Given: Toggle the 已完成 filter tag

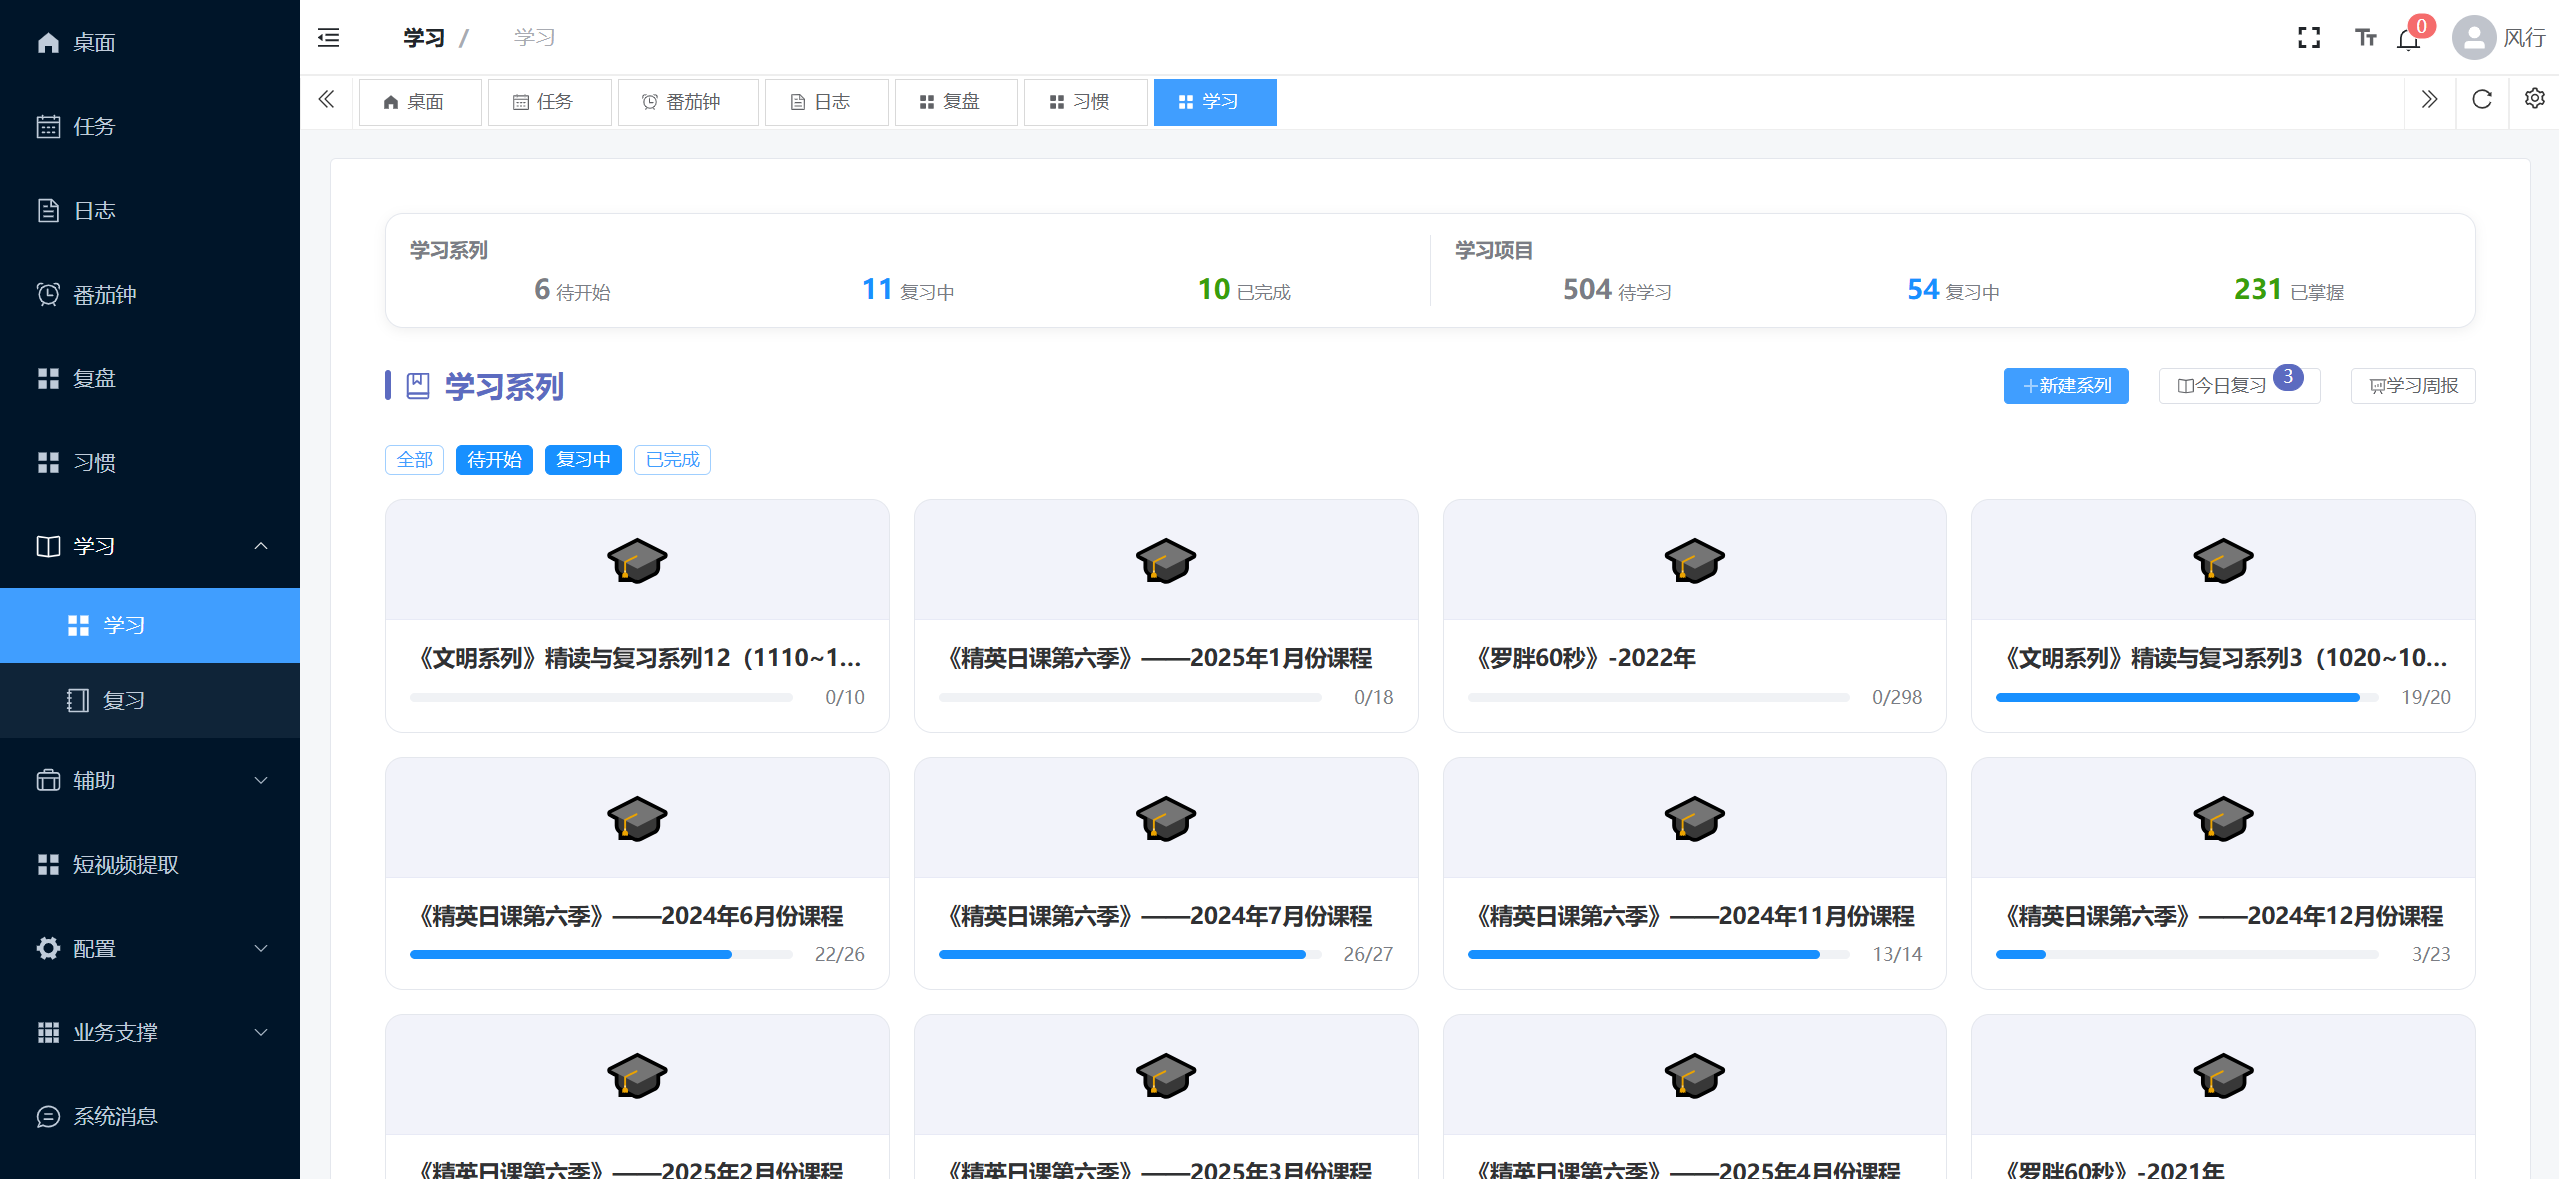Looking at the screenshot, I should pyautogui.click(x=672, y=460).
